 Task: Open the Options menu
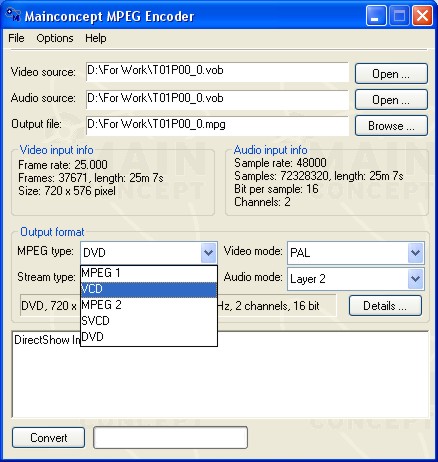(x=55, y=38)
